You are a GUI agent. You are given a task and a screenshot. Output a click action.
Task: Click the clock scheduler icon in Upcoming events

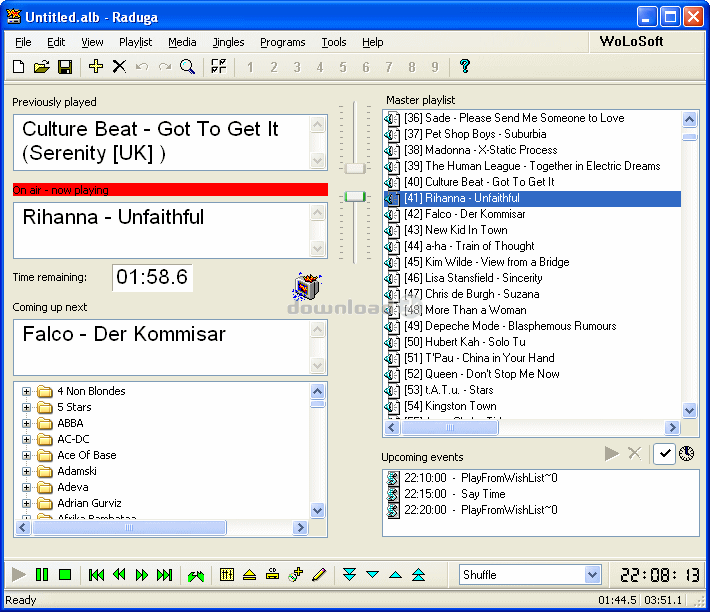(x=687, y=453)
